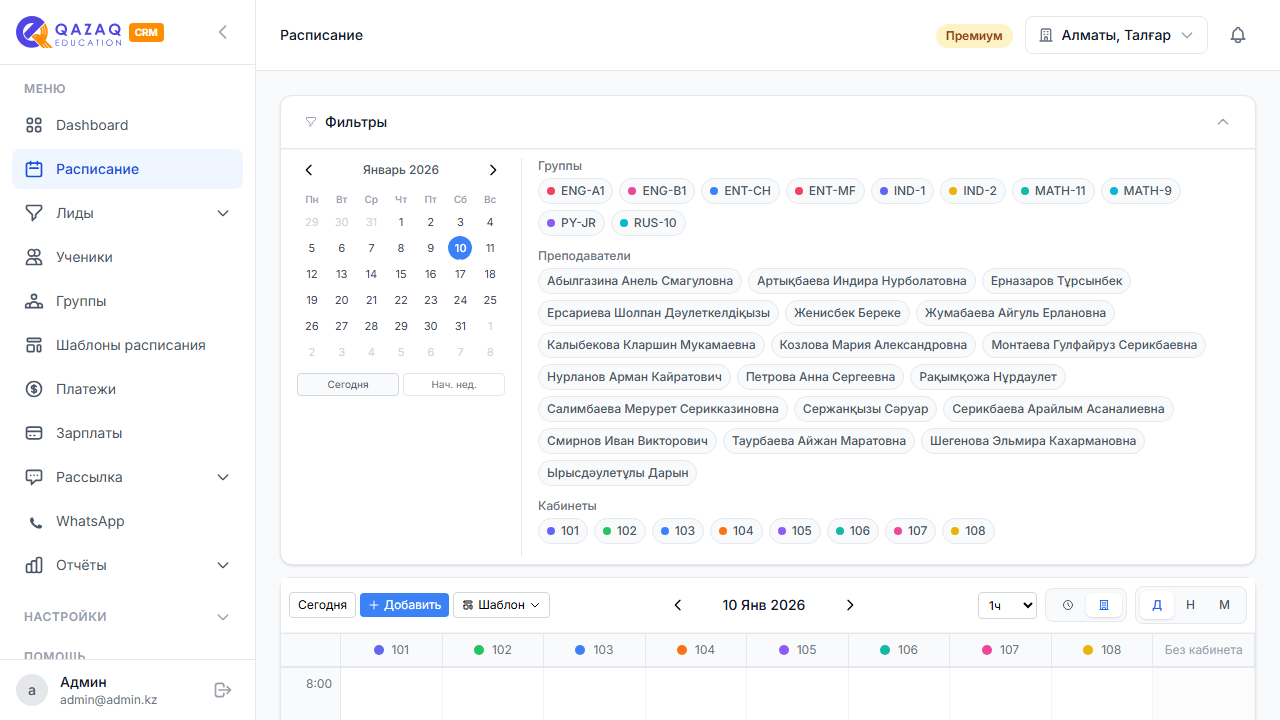Expand the Отчёты submenu
This screenshot has height=720, width=1280.
(x=127, y=565)
